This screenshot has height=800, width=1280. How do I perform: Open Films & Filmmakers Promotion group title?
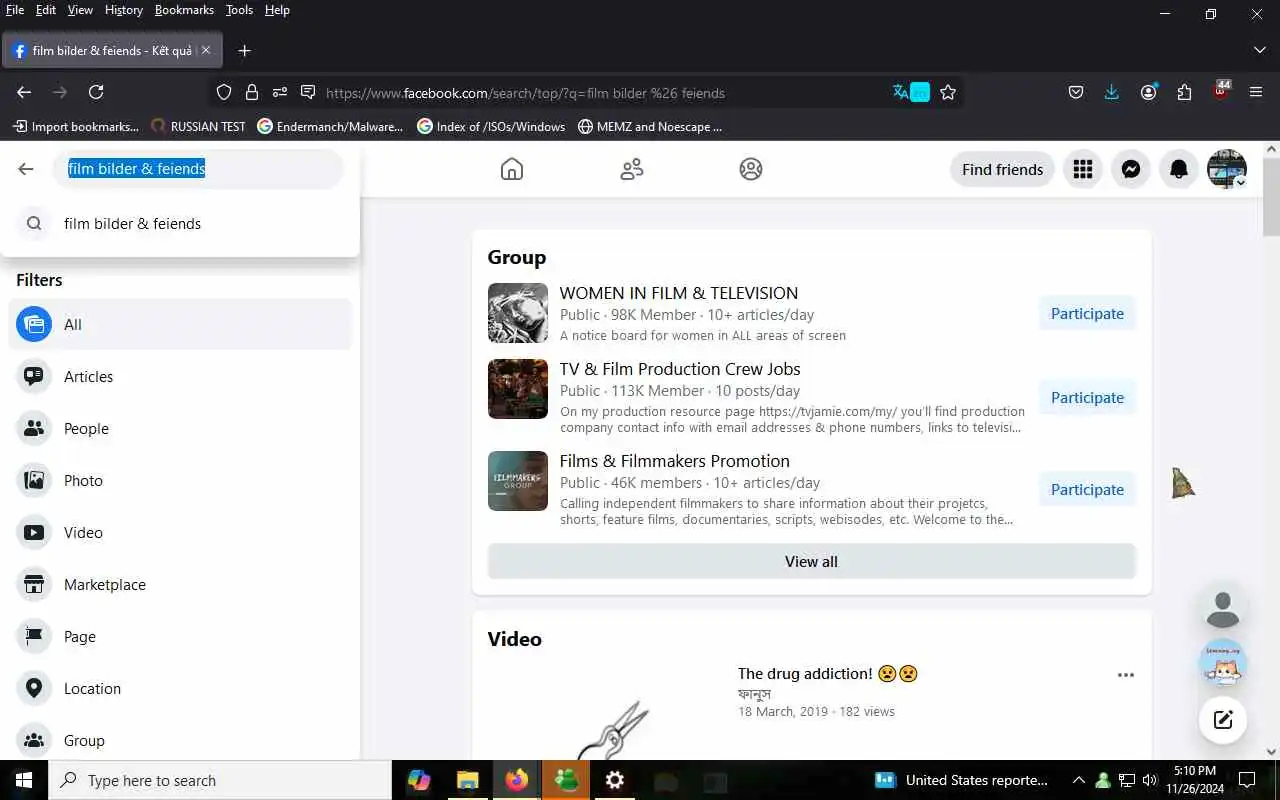[x=675, y=461]
